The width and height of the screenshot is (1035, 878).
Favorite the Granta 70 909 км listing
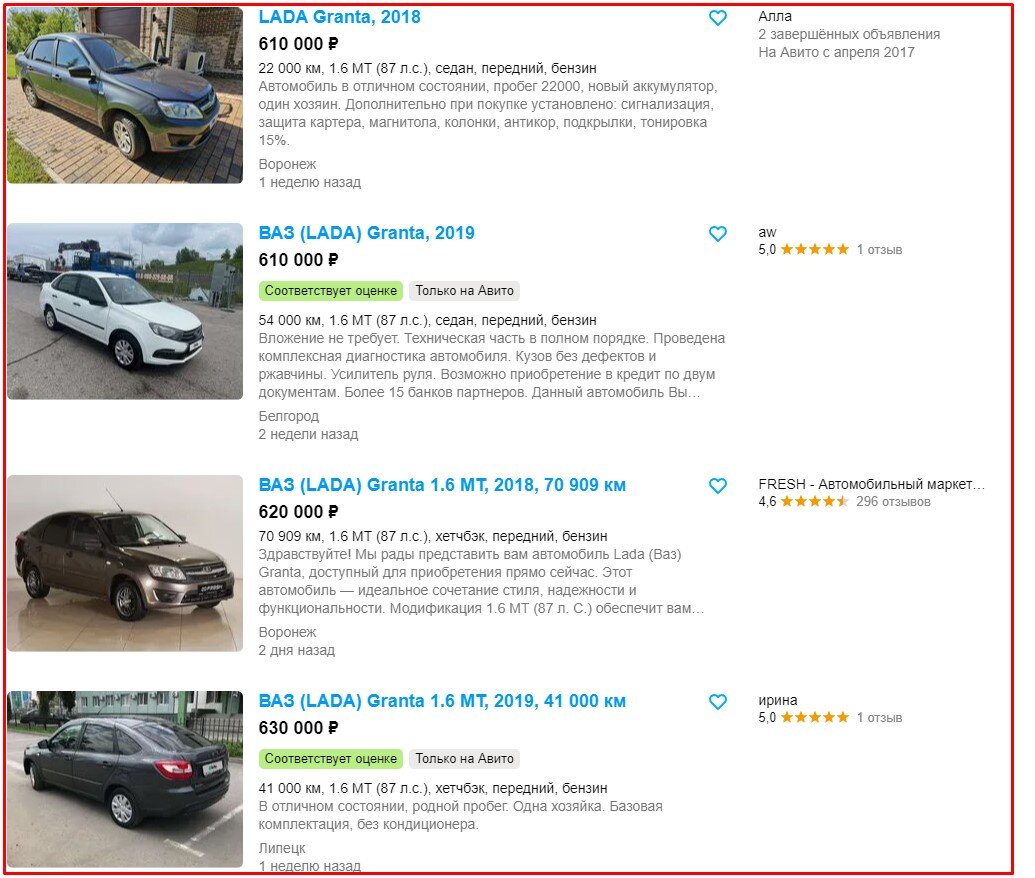(x=718, y=486)
